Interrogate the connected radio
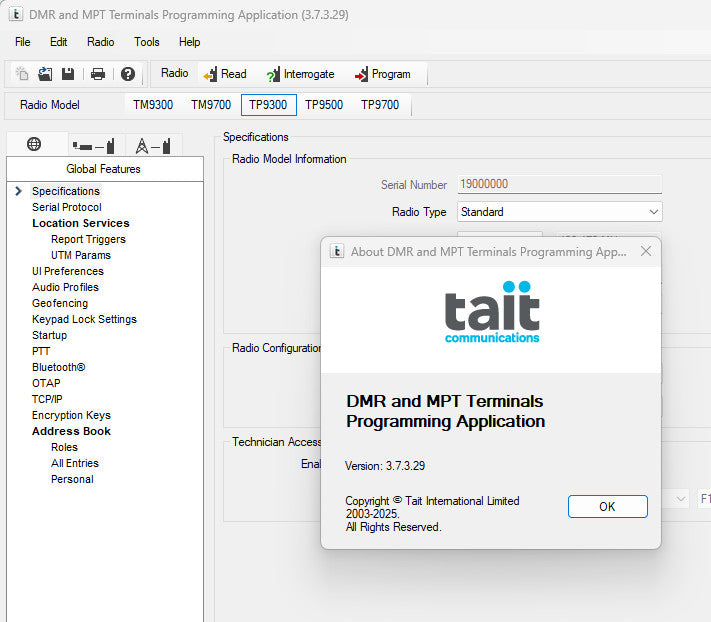 click(301, 74)
